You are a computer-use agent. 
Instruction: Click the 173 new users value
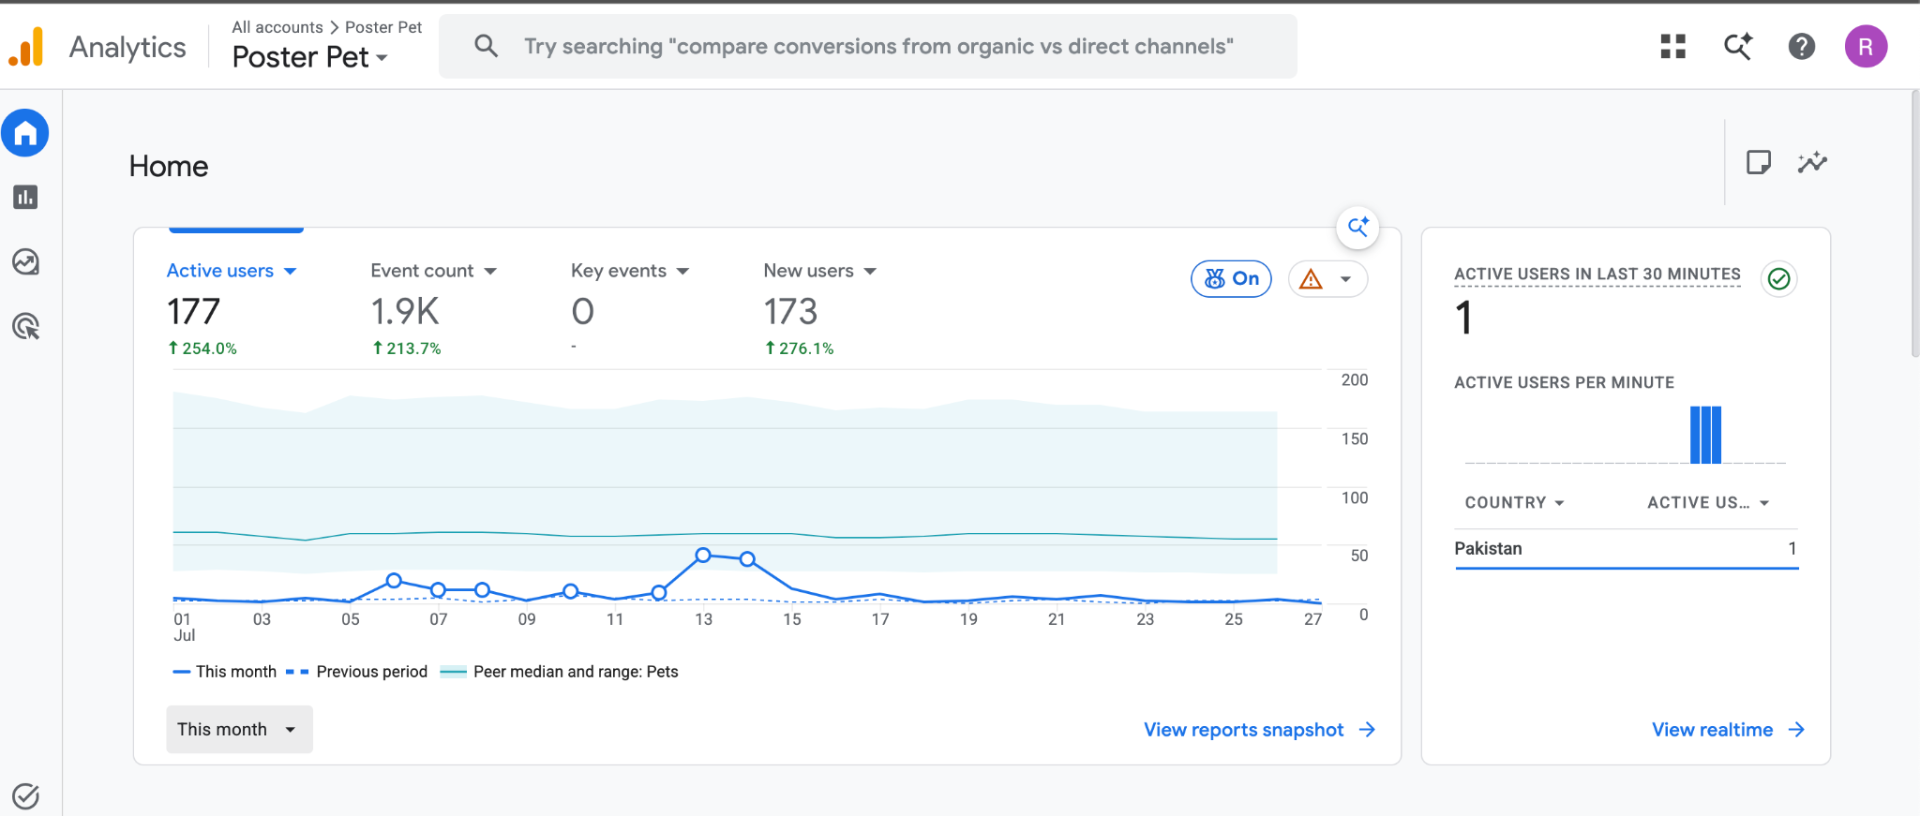[x=790, y=312]
